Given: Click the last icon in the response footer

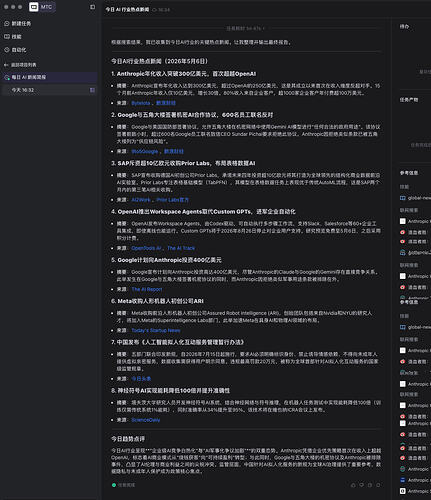Looking at the screenshot, I should pyautogui.click(x=378, y=485).
